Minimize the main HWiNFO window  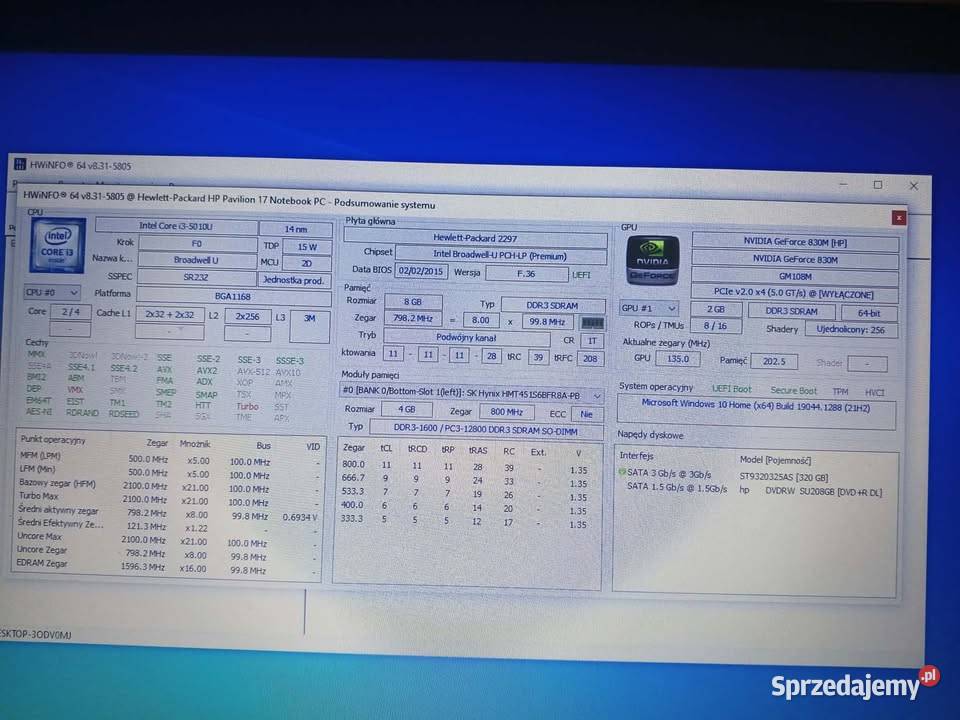pyautogui.click(x=842, y=184)
